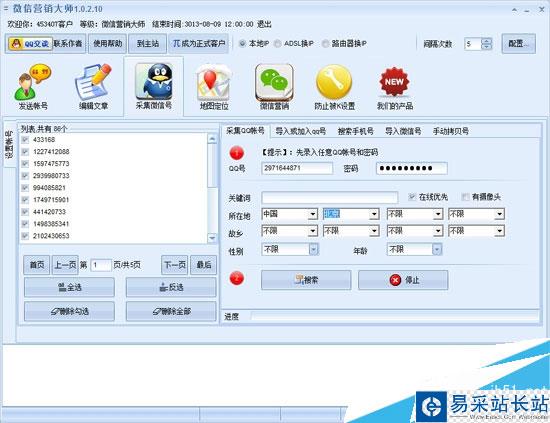Jump to 最后 last page
This screenshot has width=550, height=423.
point(203,265)
